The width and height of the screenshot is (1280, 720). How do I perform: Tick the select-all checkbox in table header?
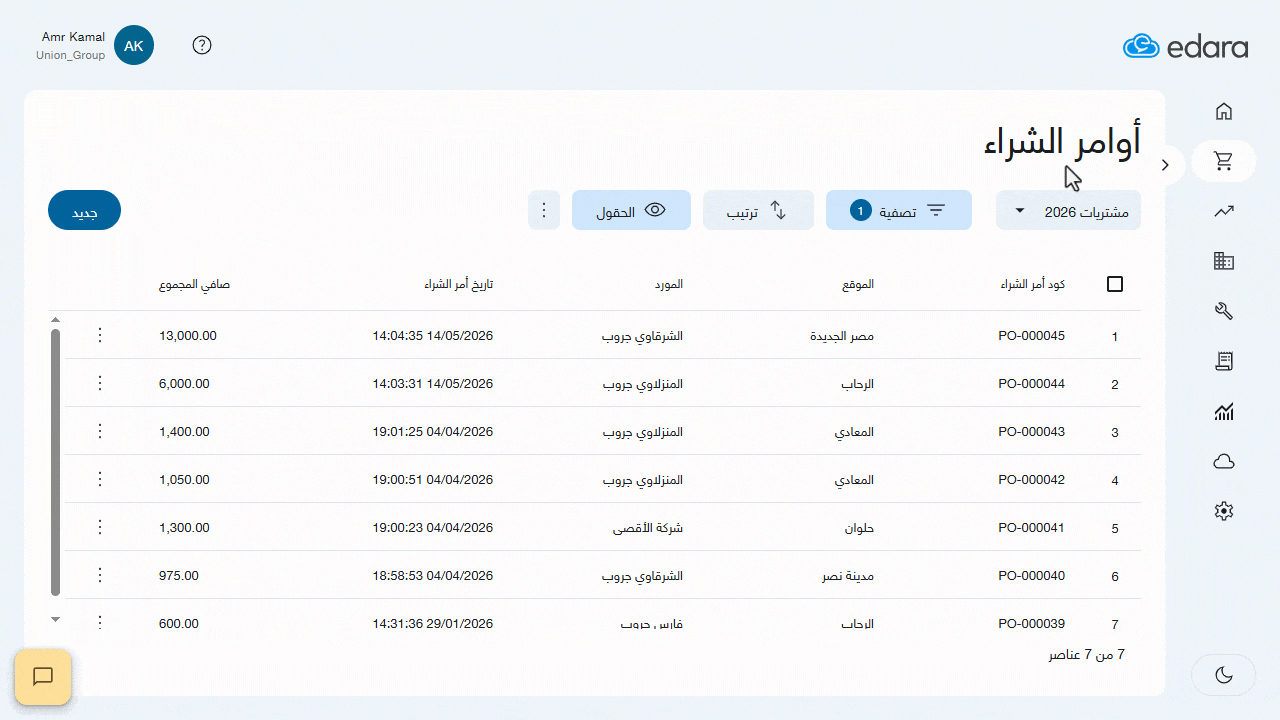tap(1115, 284)
